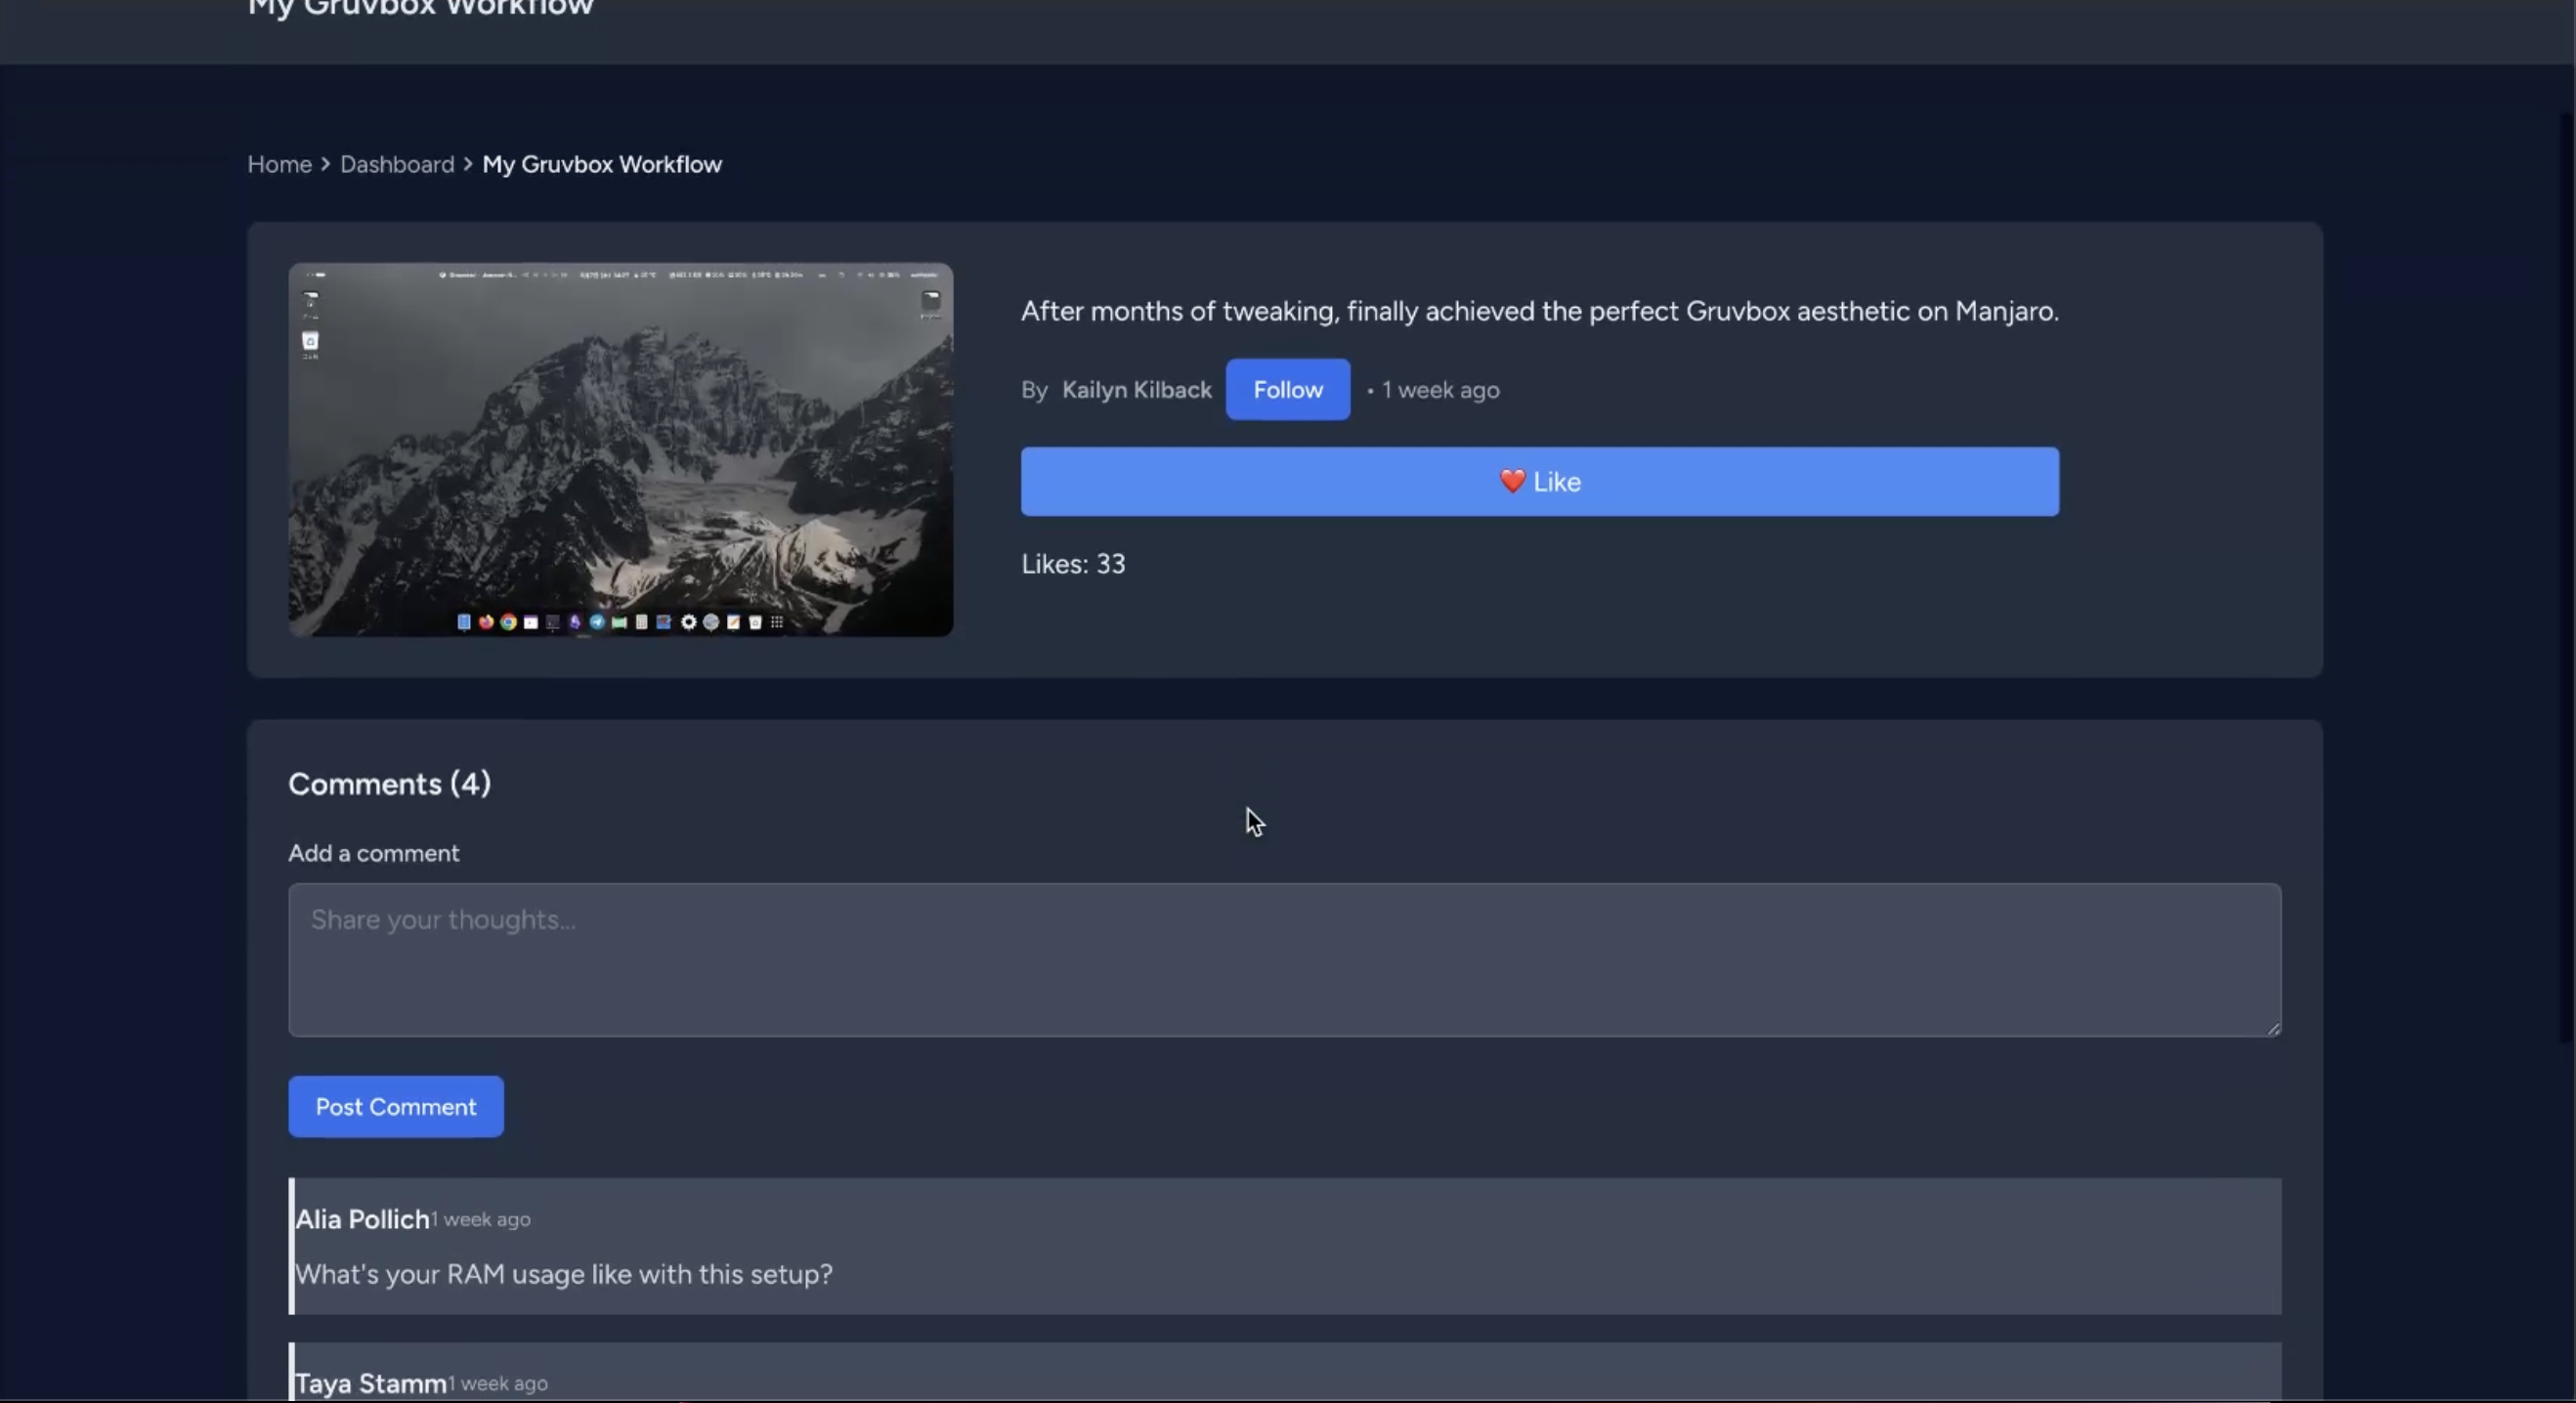Screen dimensions: 2576x1403
Task: Go to Home breadcrumb
Action: pyautogui.click(x=279, y=164)
